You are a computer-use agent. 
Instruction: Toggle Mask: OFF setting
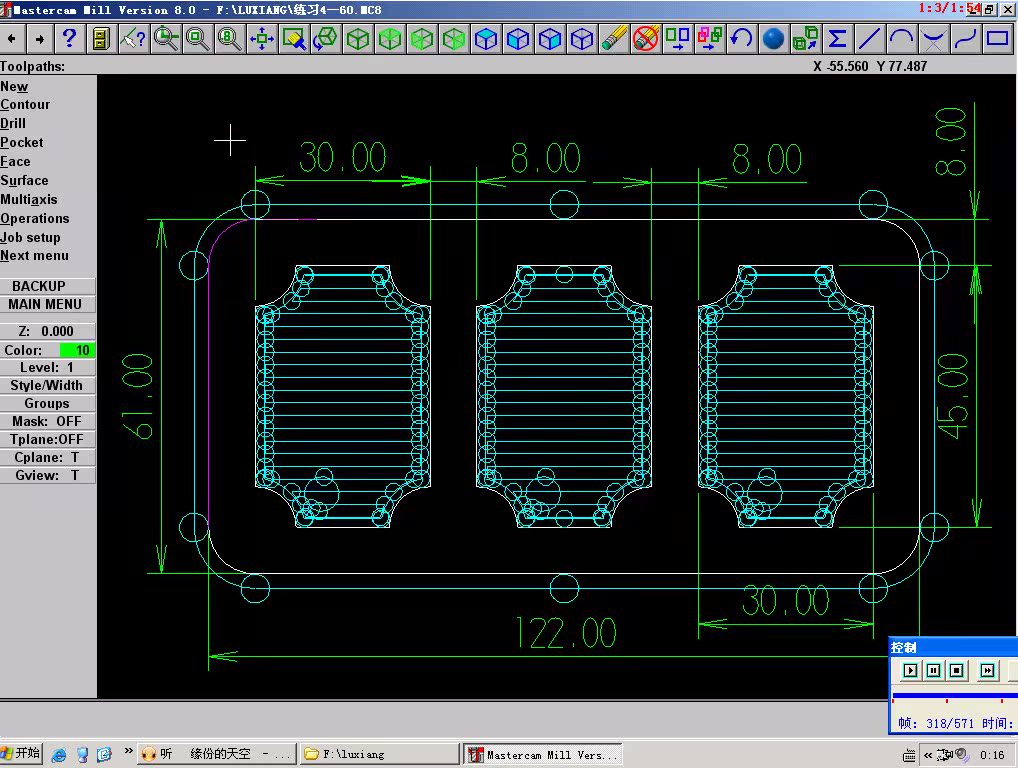point(47,421)
